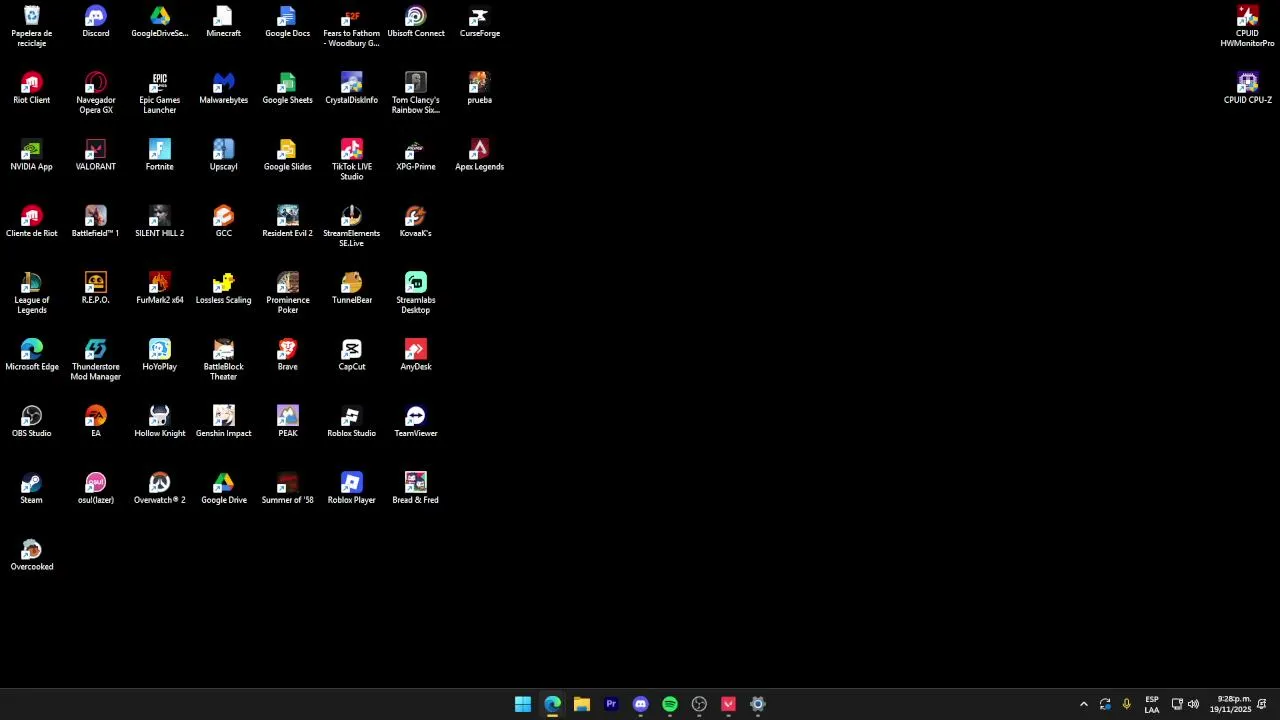Select the Google Drive desktop icon
This screenshot has width=1280, height=720.
pyautogui.click(x=223, y=489)
